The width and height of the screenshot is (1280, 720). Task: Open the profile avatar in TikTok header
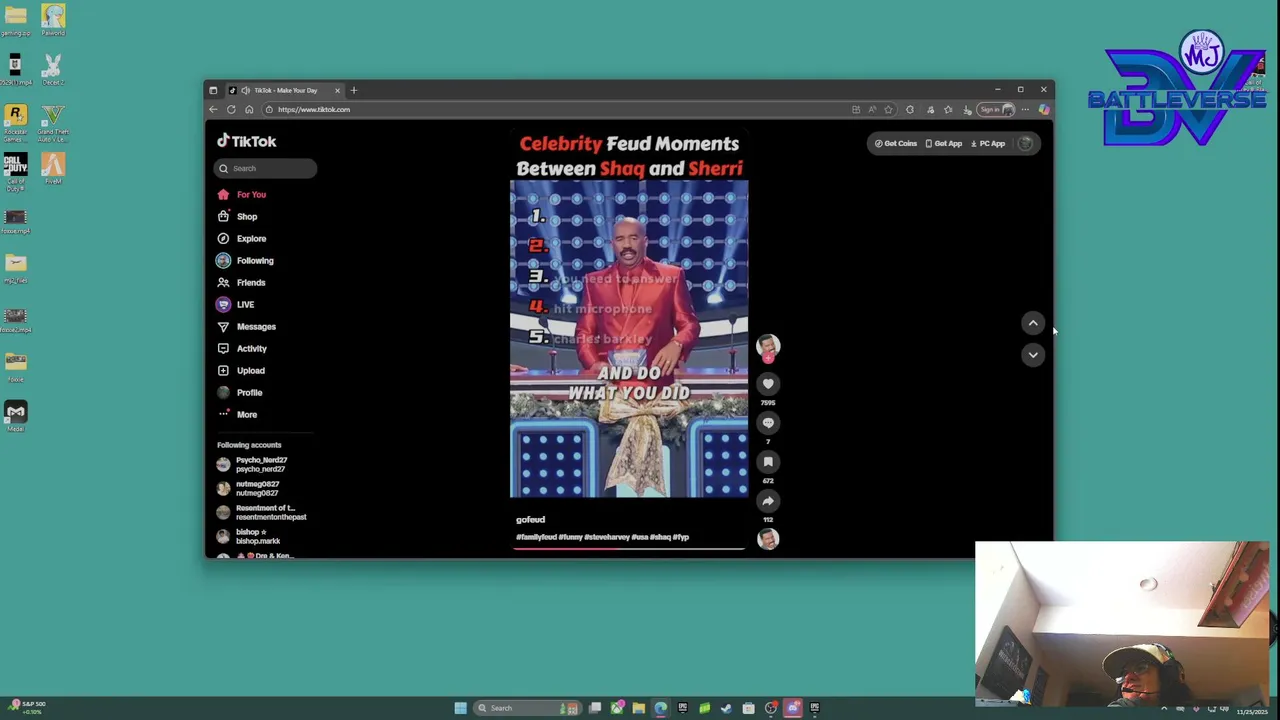1025,144
